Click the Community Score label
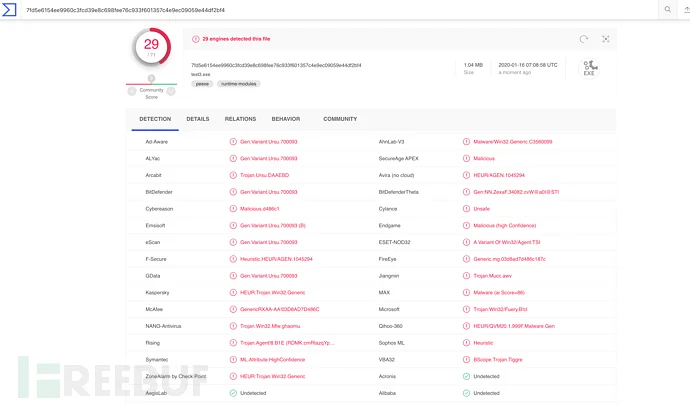690x405 pixels. pos(151,93)
